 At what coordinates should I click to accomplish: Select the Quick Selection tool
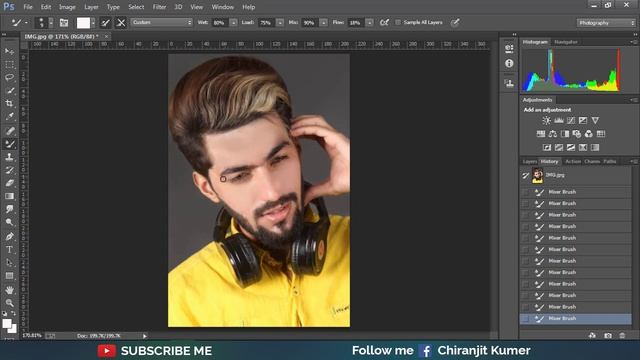tap(9, 90)
